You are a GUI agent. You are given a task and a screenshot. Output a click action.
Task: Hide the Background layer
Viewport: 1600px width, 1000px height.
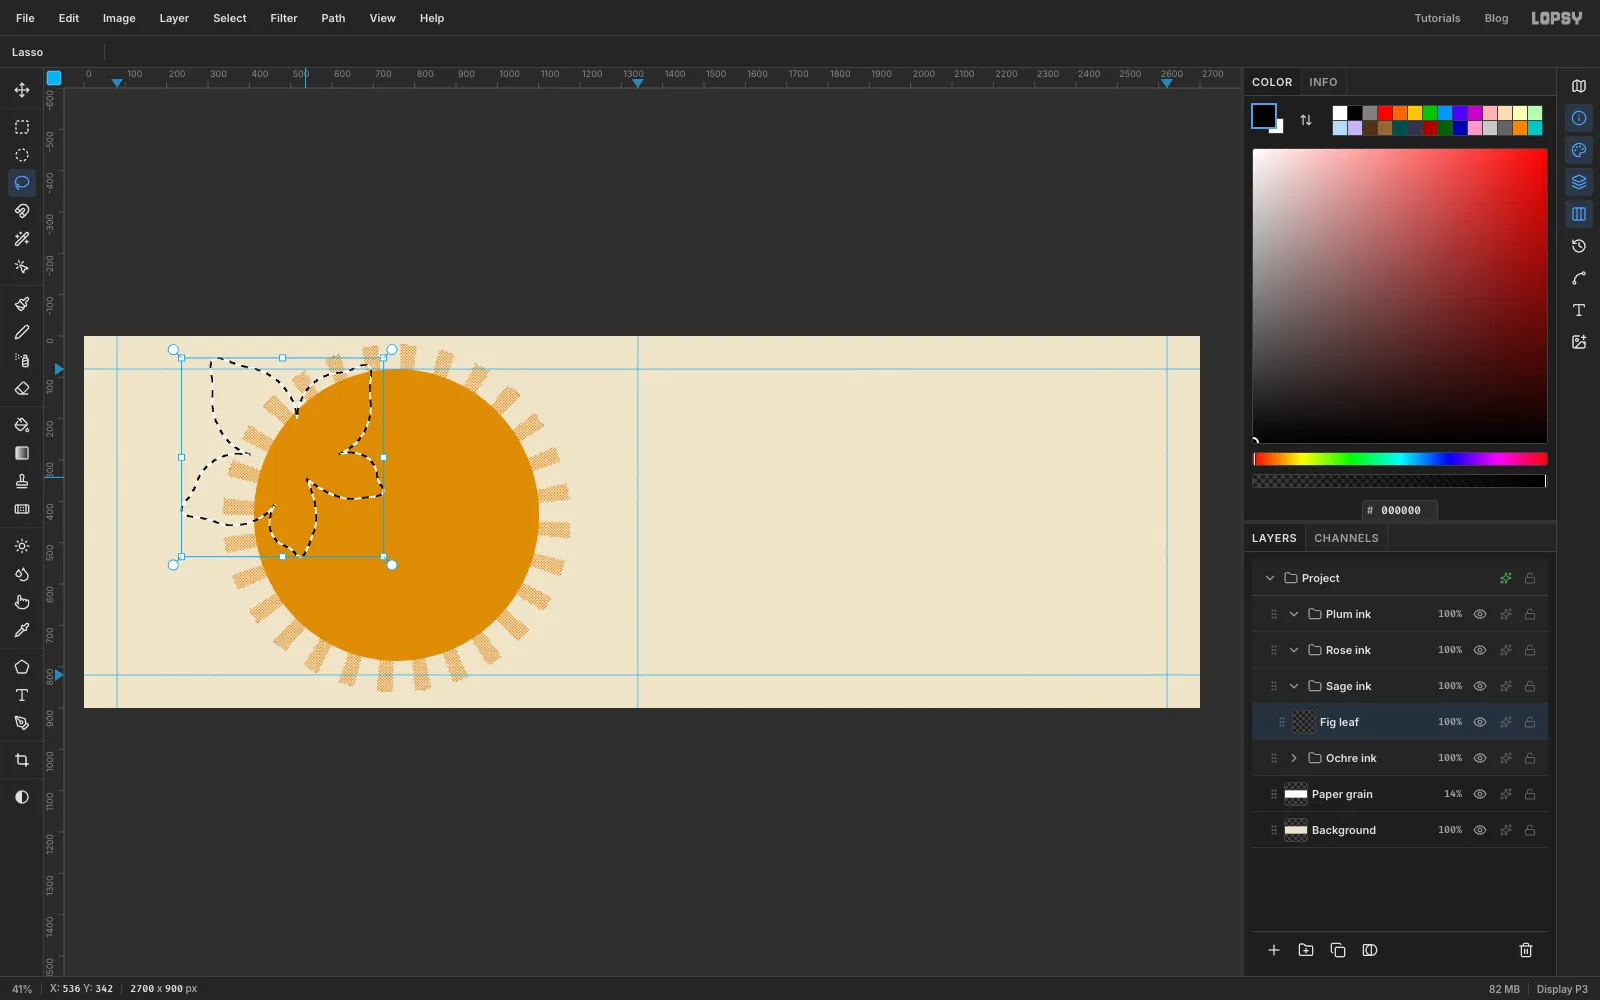tap(1480, 830)
